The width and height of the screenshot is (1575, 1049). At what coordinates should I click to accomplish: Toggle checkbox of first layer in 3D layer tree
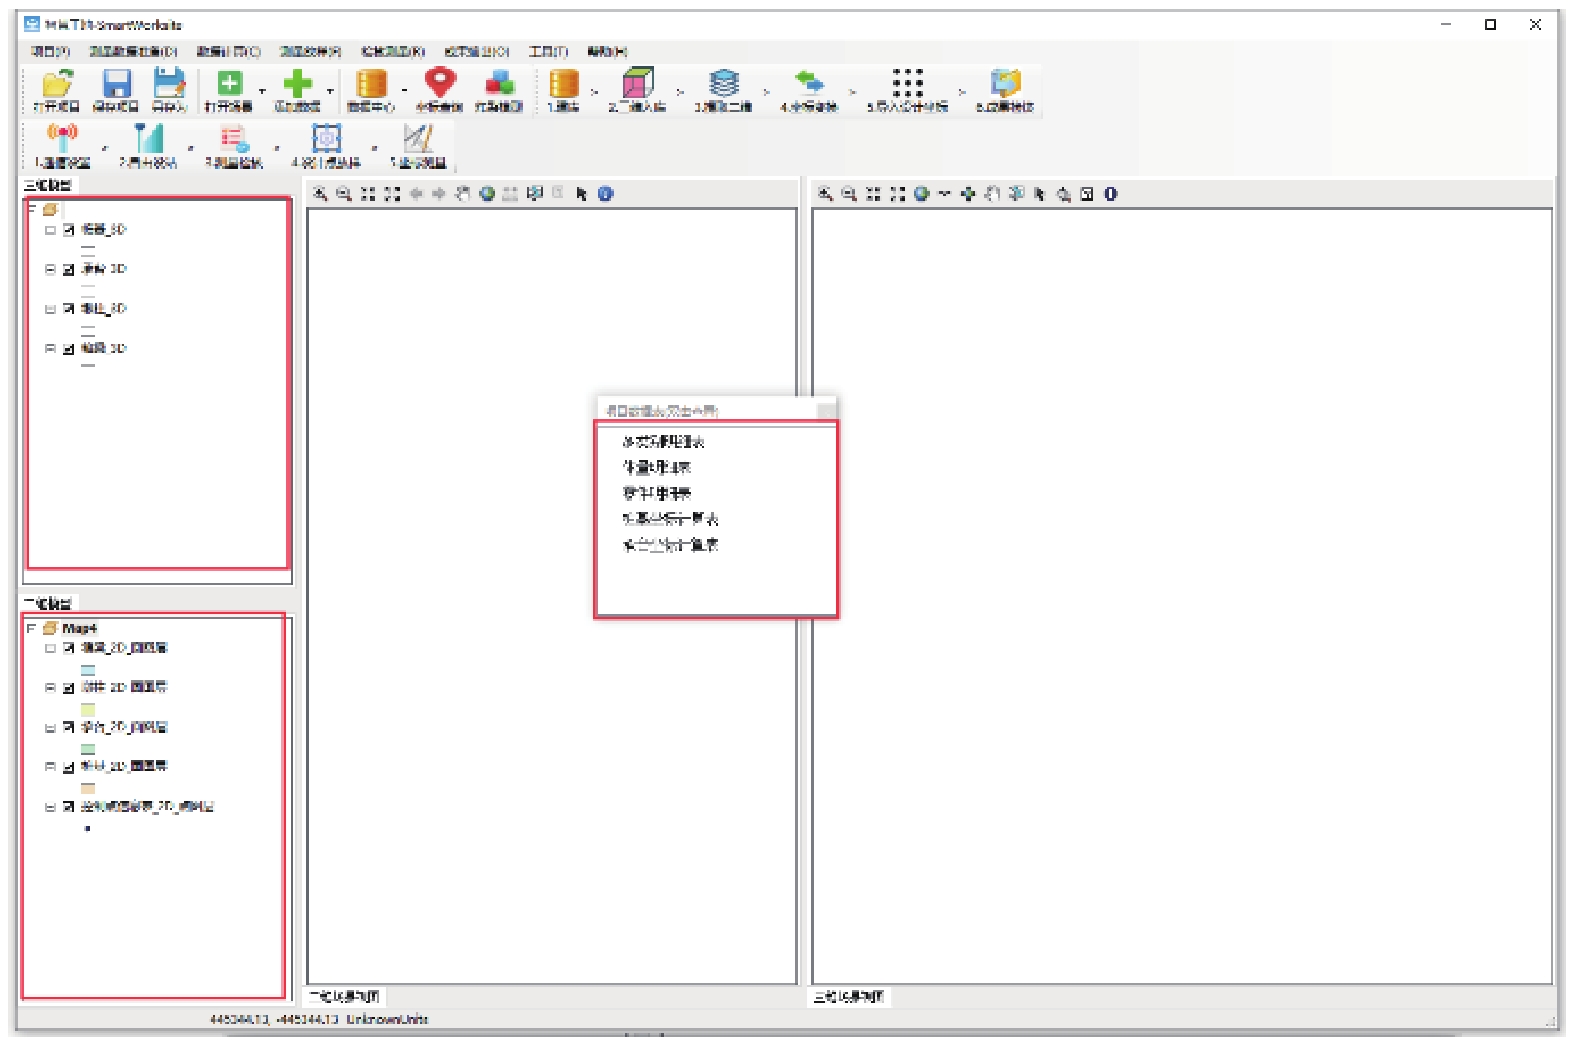[69, 230]
